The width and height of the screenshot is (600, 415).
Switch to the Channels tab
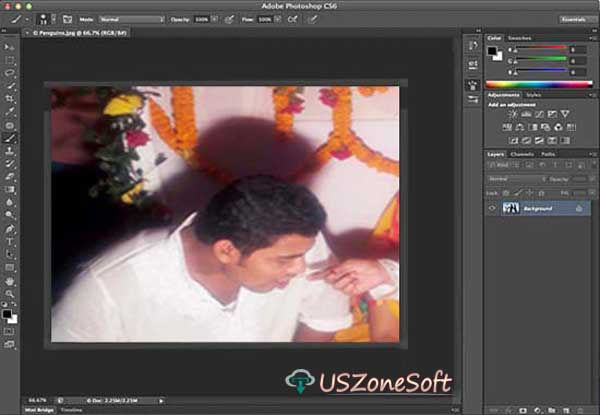[x=522, y=154]
